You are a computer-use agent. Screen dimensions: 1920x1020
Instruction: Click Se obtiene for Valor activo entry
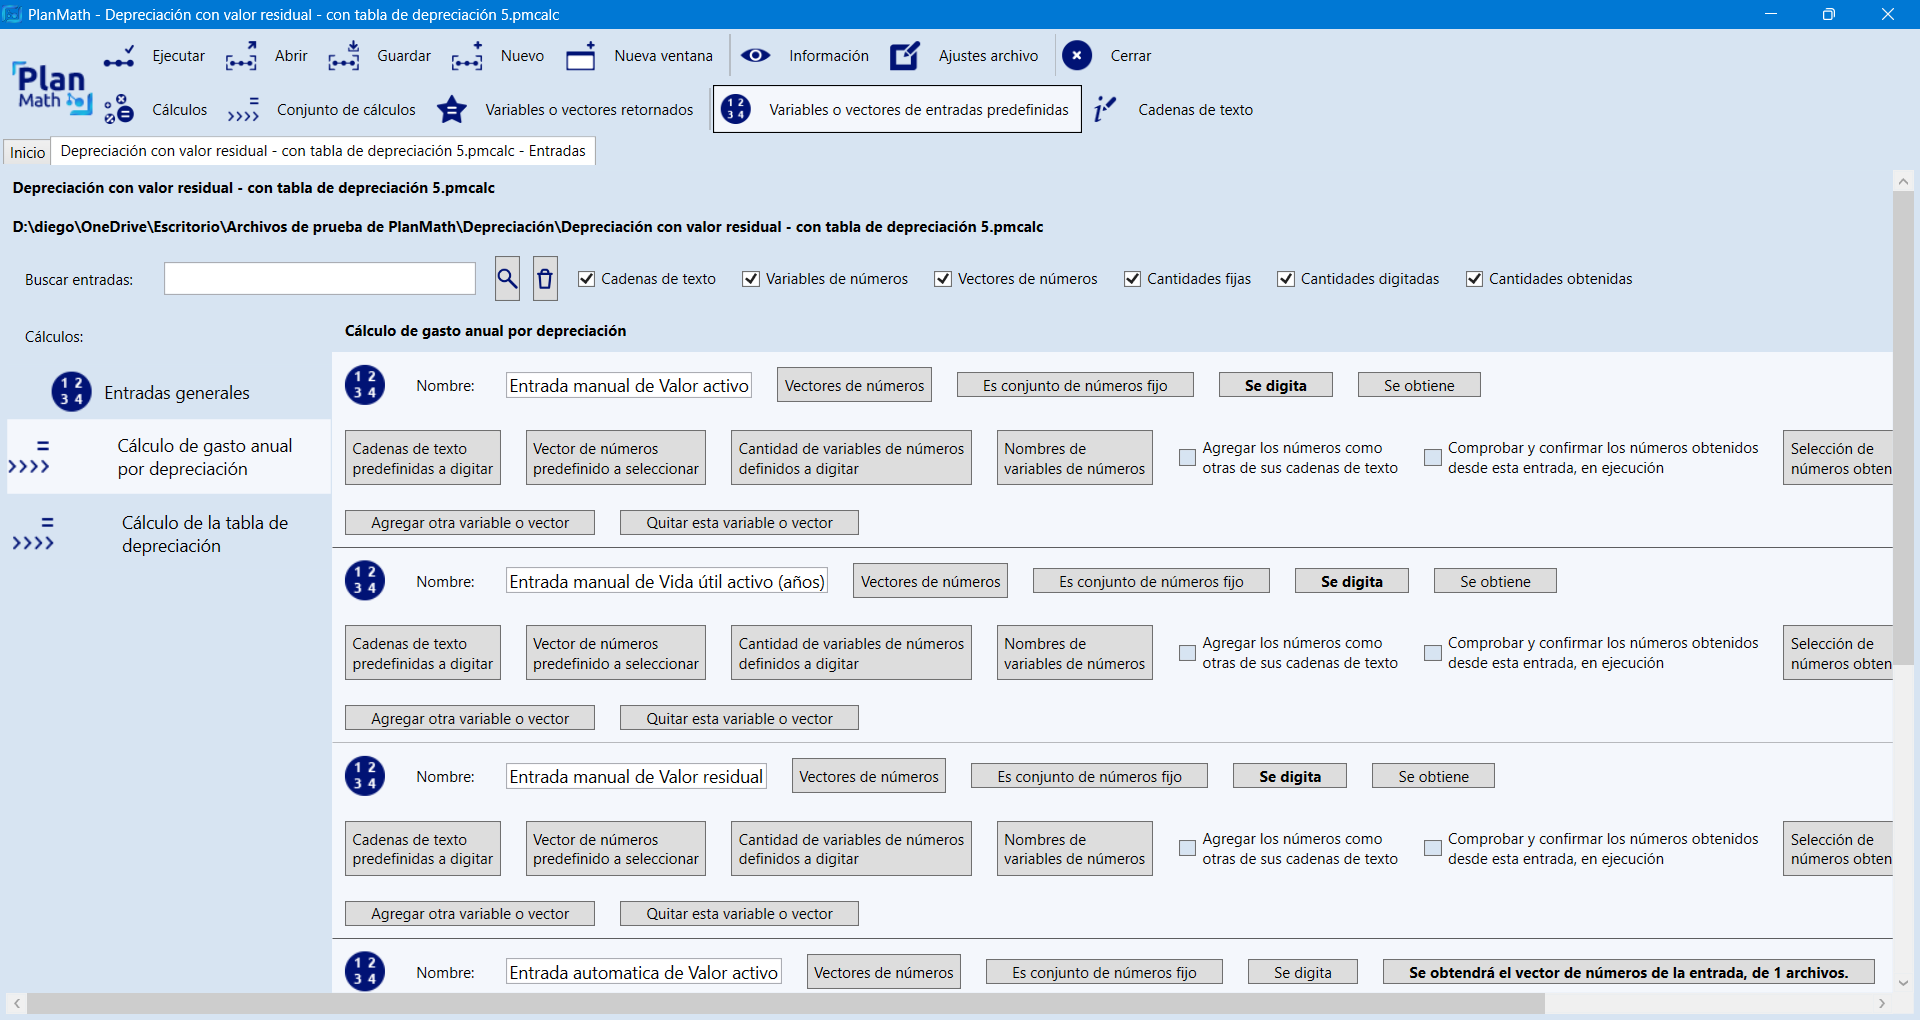[1418, 386]
